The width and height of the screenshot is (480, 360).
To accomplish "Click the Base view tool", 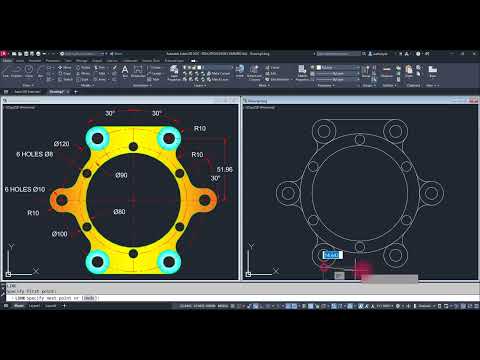I will coord(432,71).
